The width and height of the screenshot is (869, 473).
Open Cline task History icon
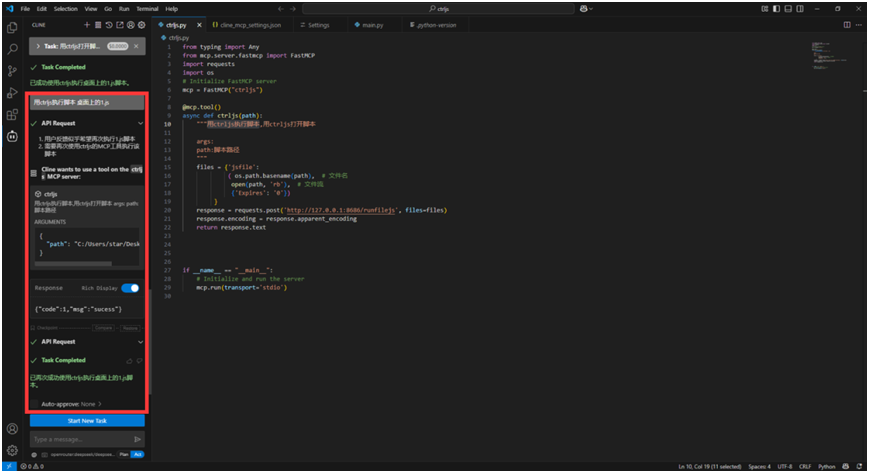(x=109, y=25)
